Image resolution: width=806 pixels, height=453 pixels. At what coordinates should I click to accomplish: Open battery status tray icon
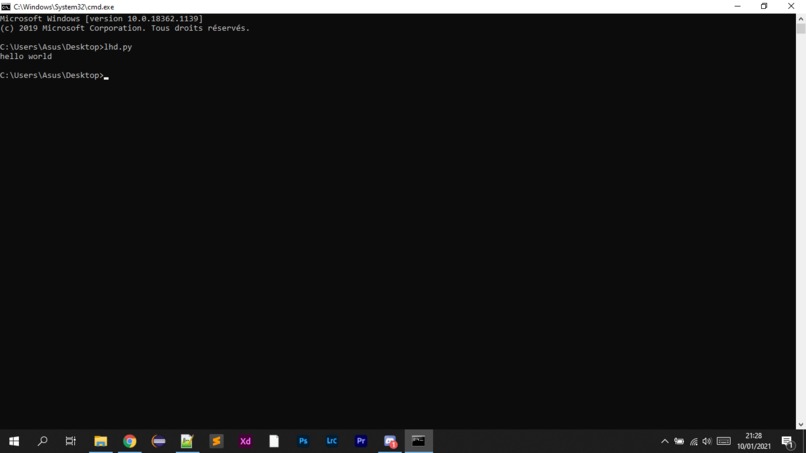(679, 441)
